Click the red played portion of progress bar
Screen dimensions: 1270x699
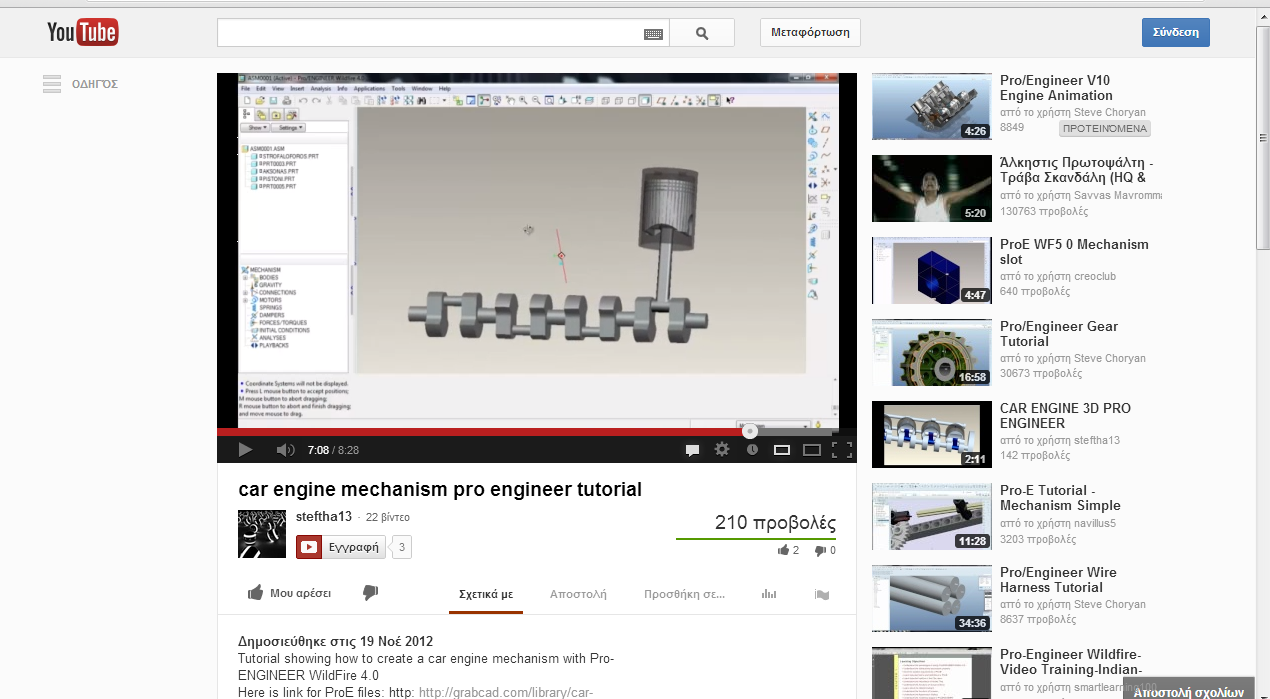pos(480,432)
